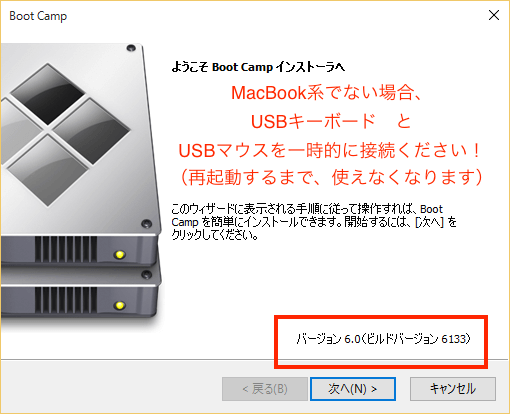Click the red USBマウスを一時的に接続ください text
Viewport: 510px width, 414px height.
point(329,150)
